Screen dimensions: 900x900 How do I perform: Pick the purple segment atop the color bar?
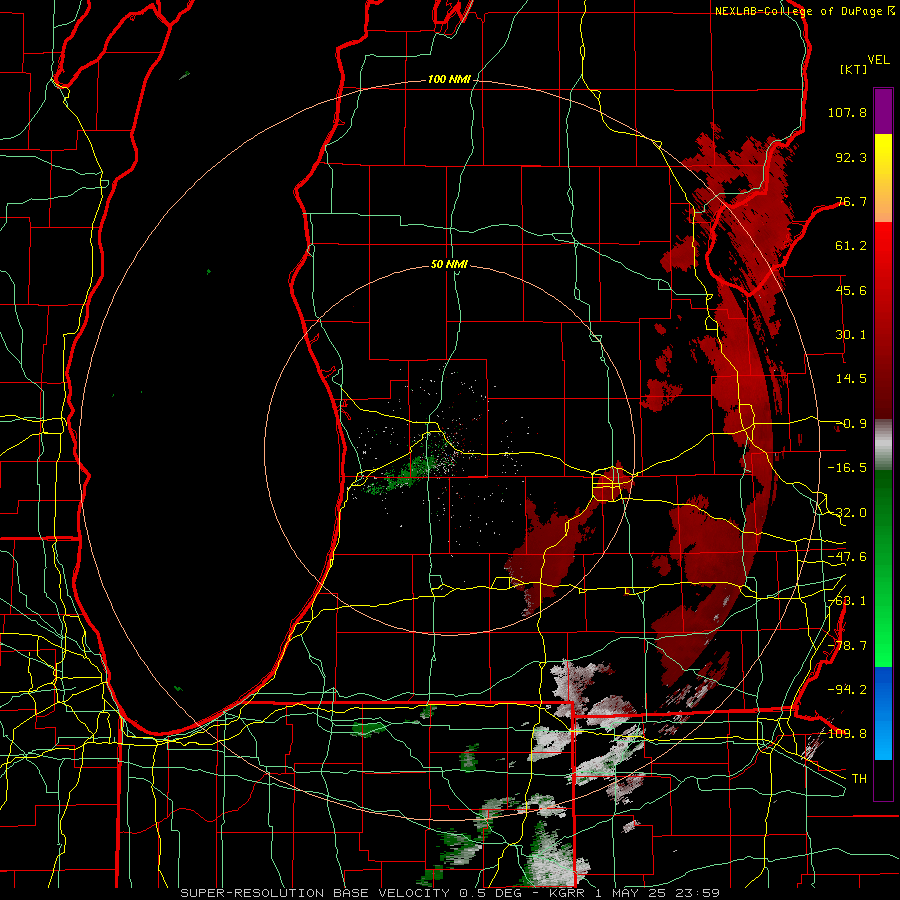tap(883, 111)
